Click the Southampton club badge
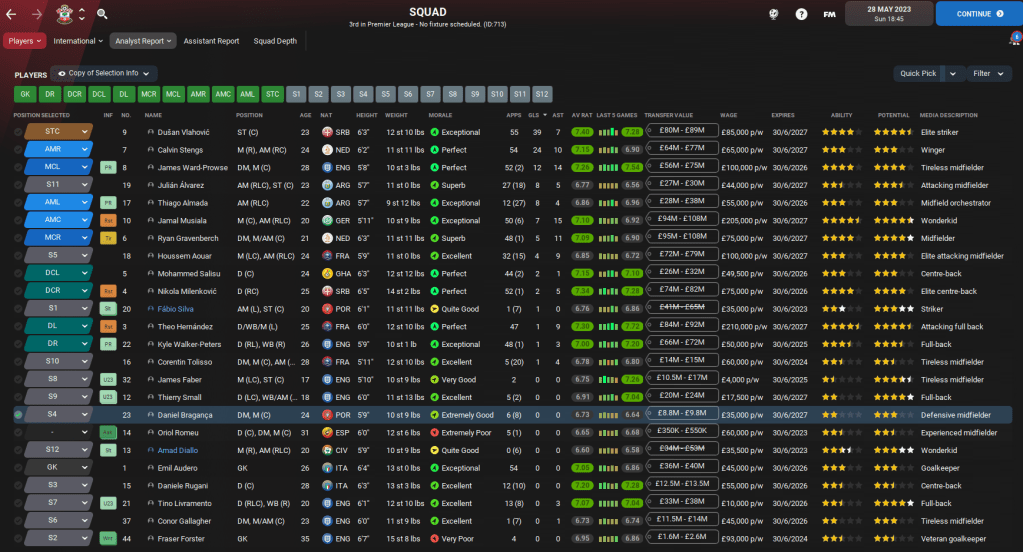This screenshot has width=1023, height=552. click(64, 15)
